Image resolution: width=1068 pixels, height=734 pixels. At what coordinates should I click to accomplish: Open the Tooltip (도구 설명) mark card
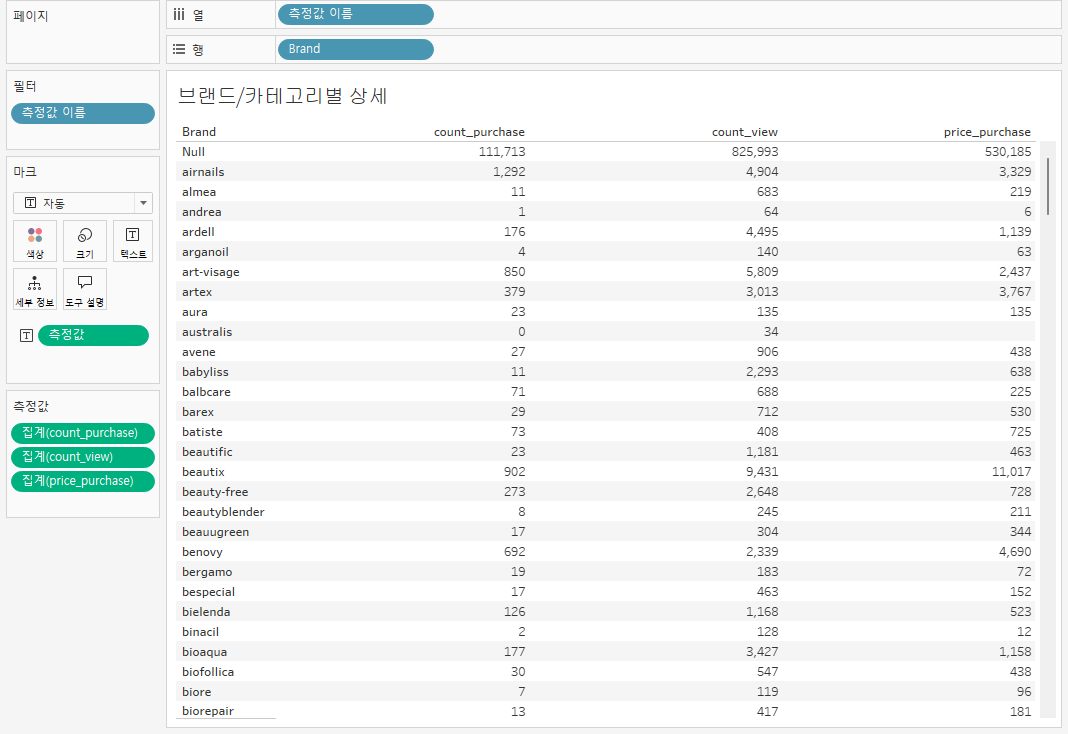pos(84,289)
